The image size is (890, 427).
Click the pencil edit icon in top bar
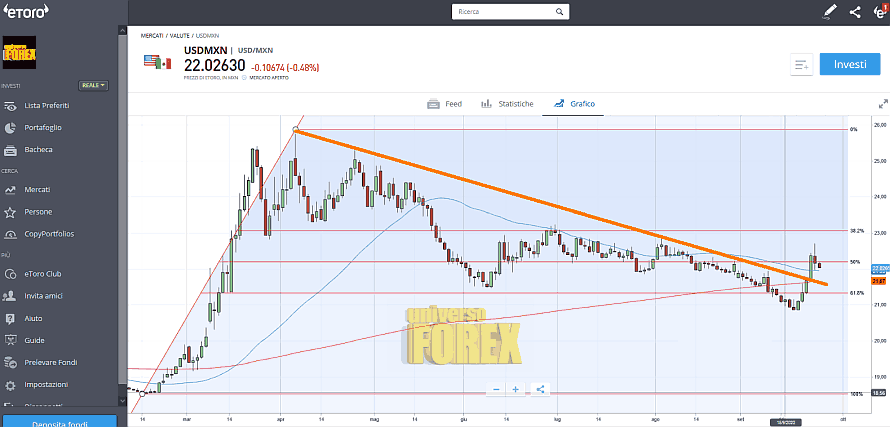click(x=829, y=12)
